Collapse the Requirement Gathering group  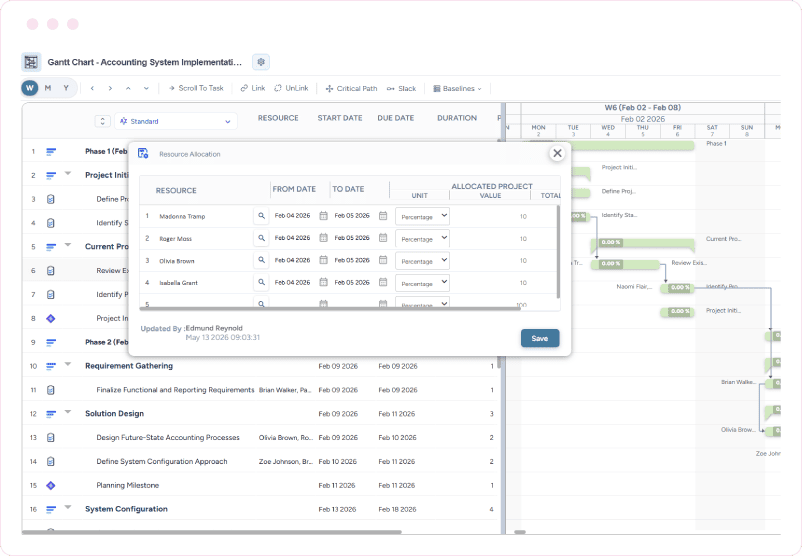68,365
